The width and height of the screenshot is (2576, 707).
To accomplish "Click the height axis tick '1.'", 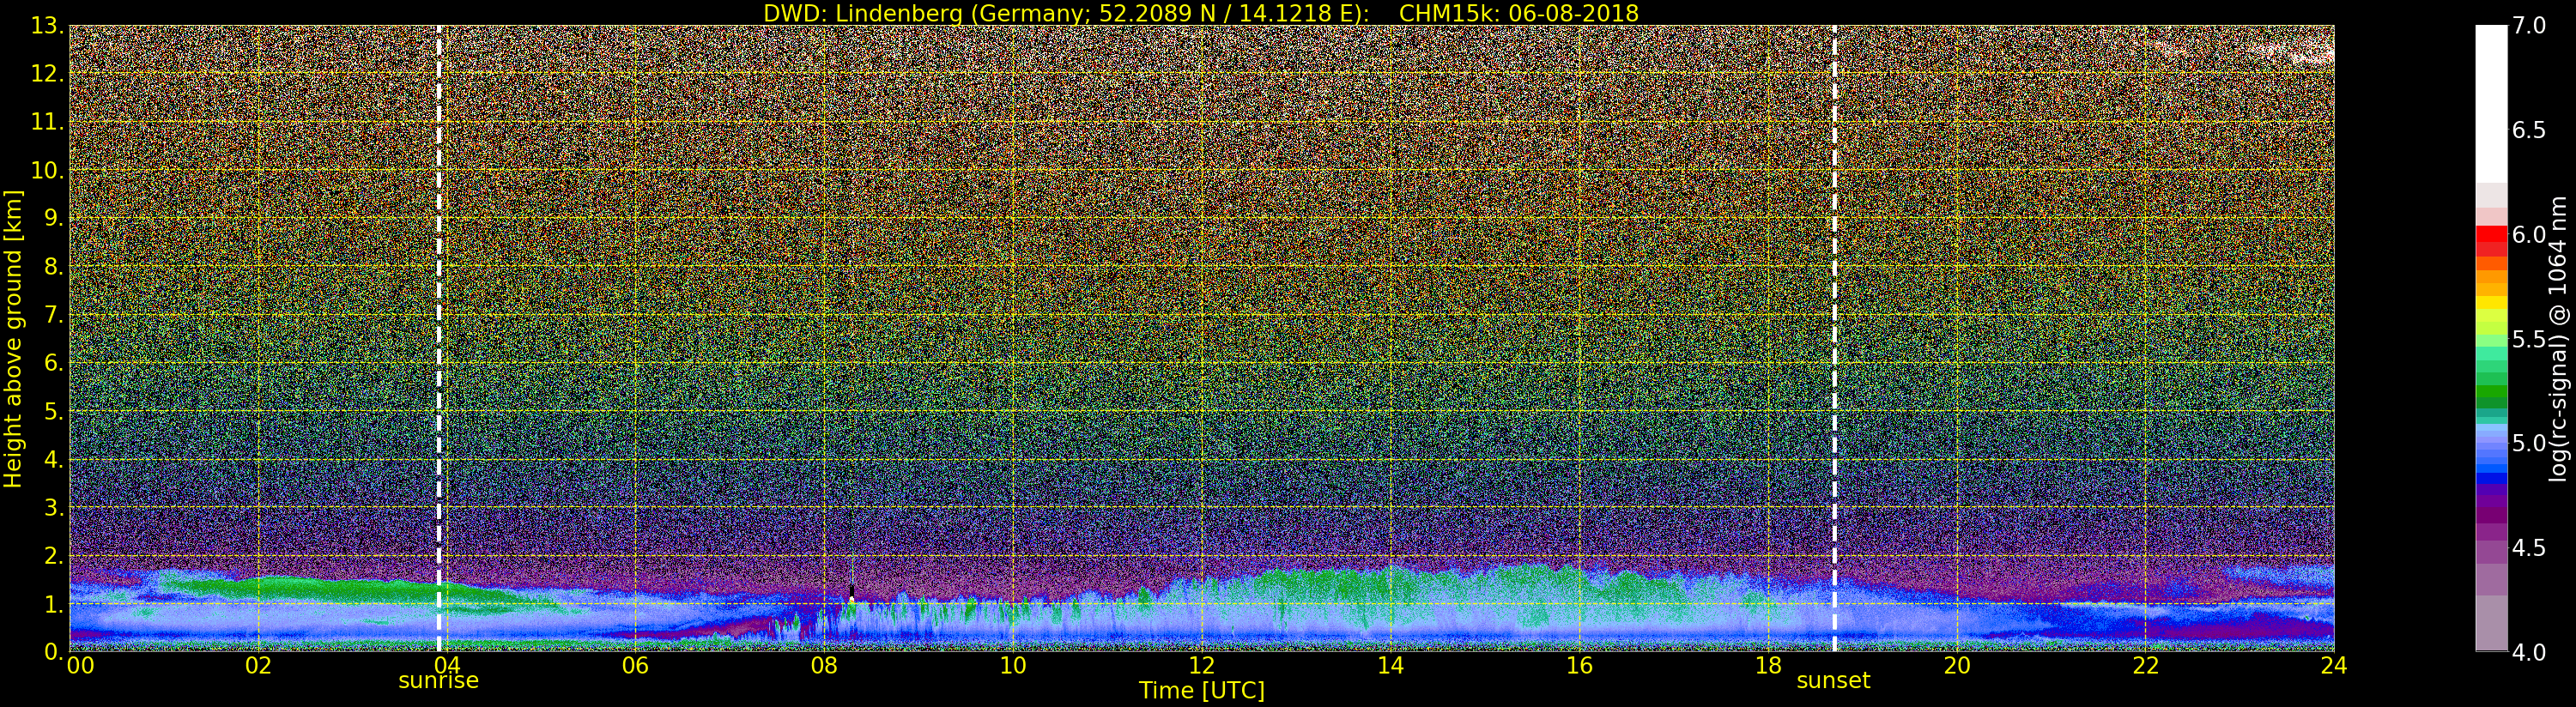I will 54,604.
